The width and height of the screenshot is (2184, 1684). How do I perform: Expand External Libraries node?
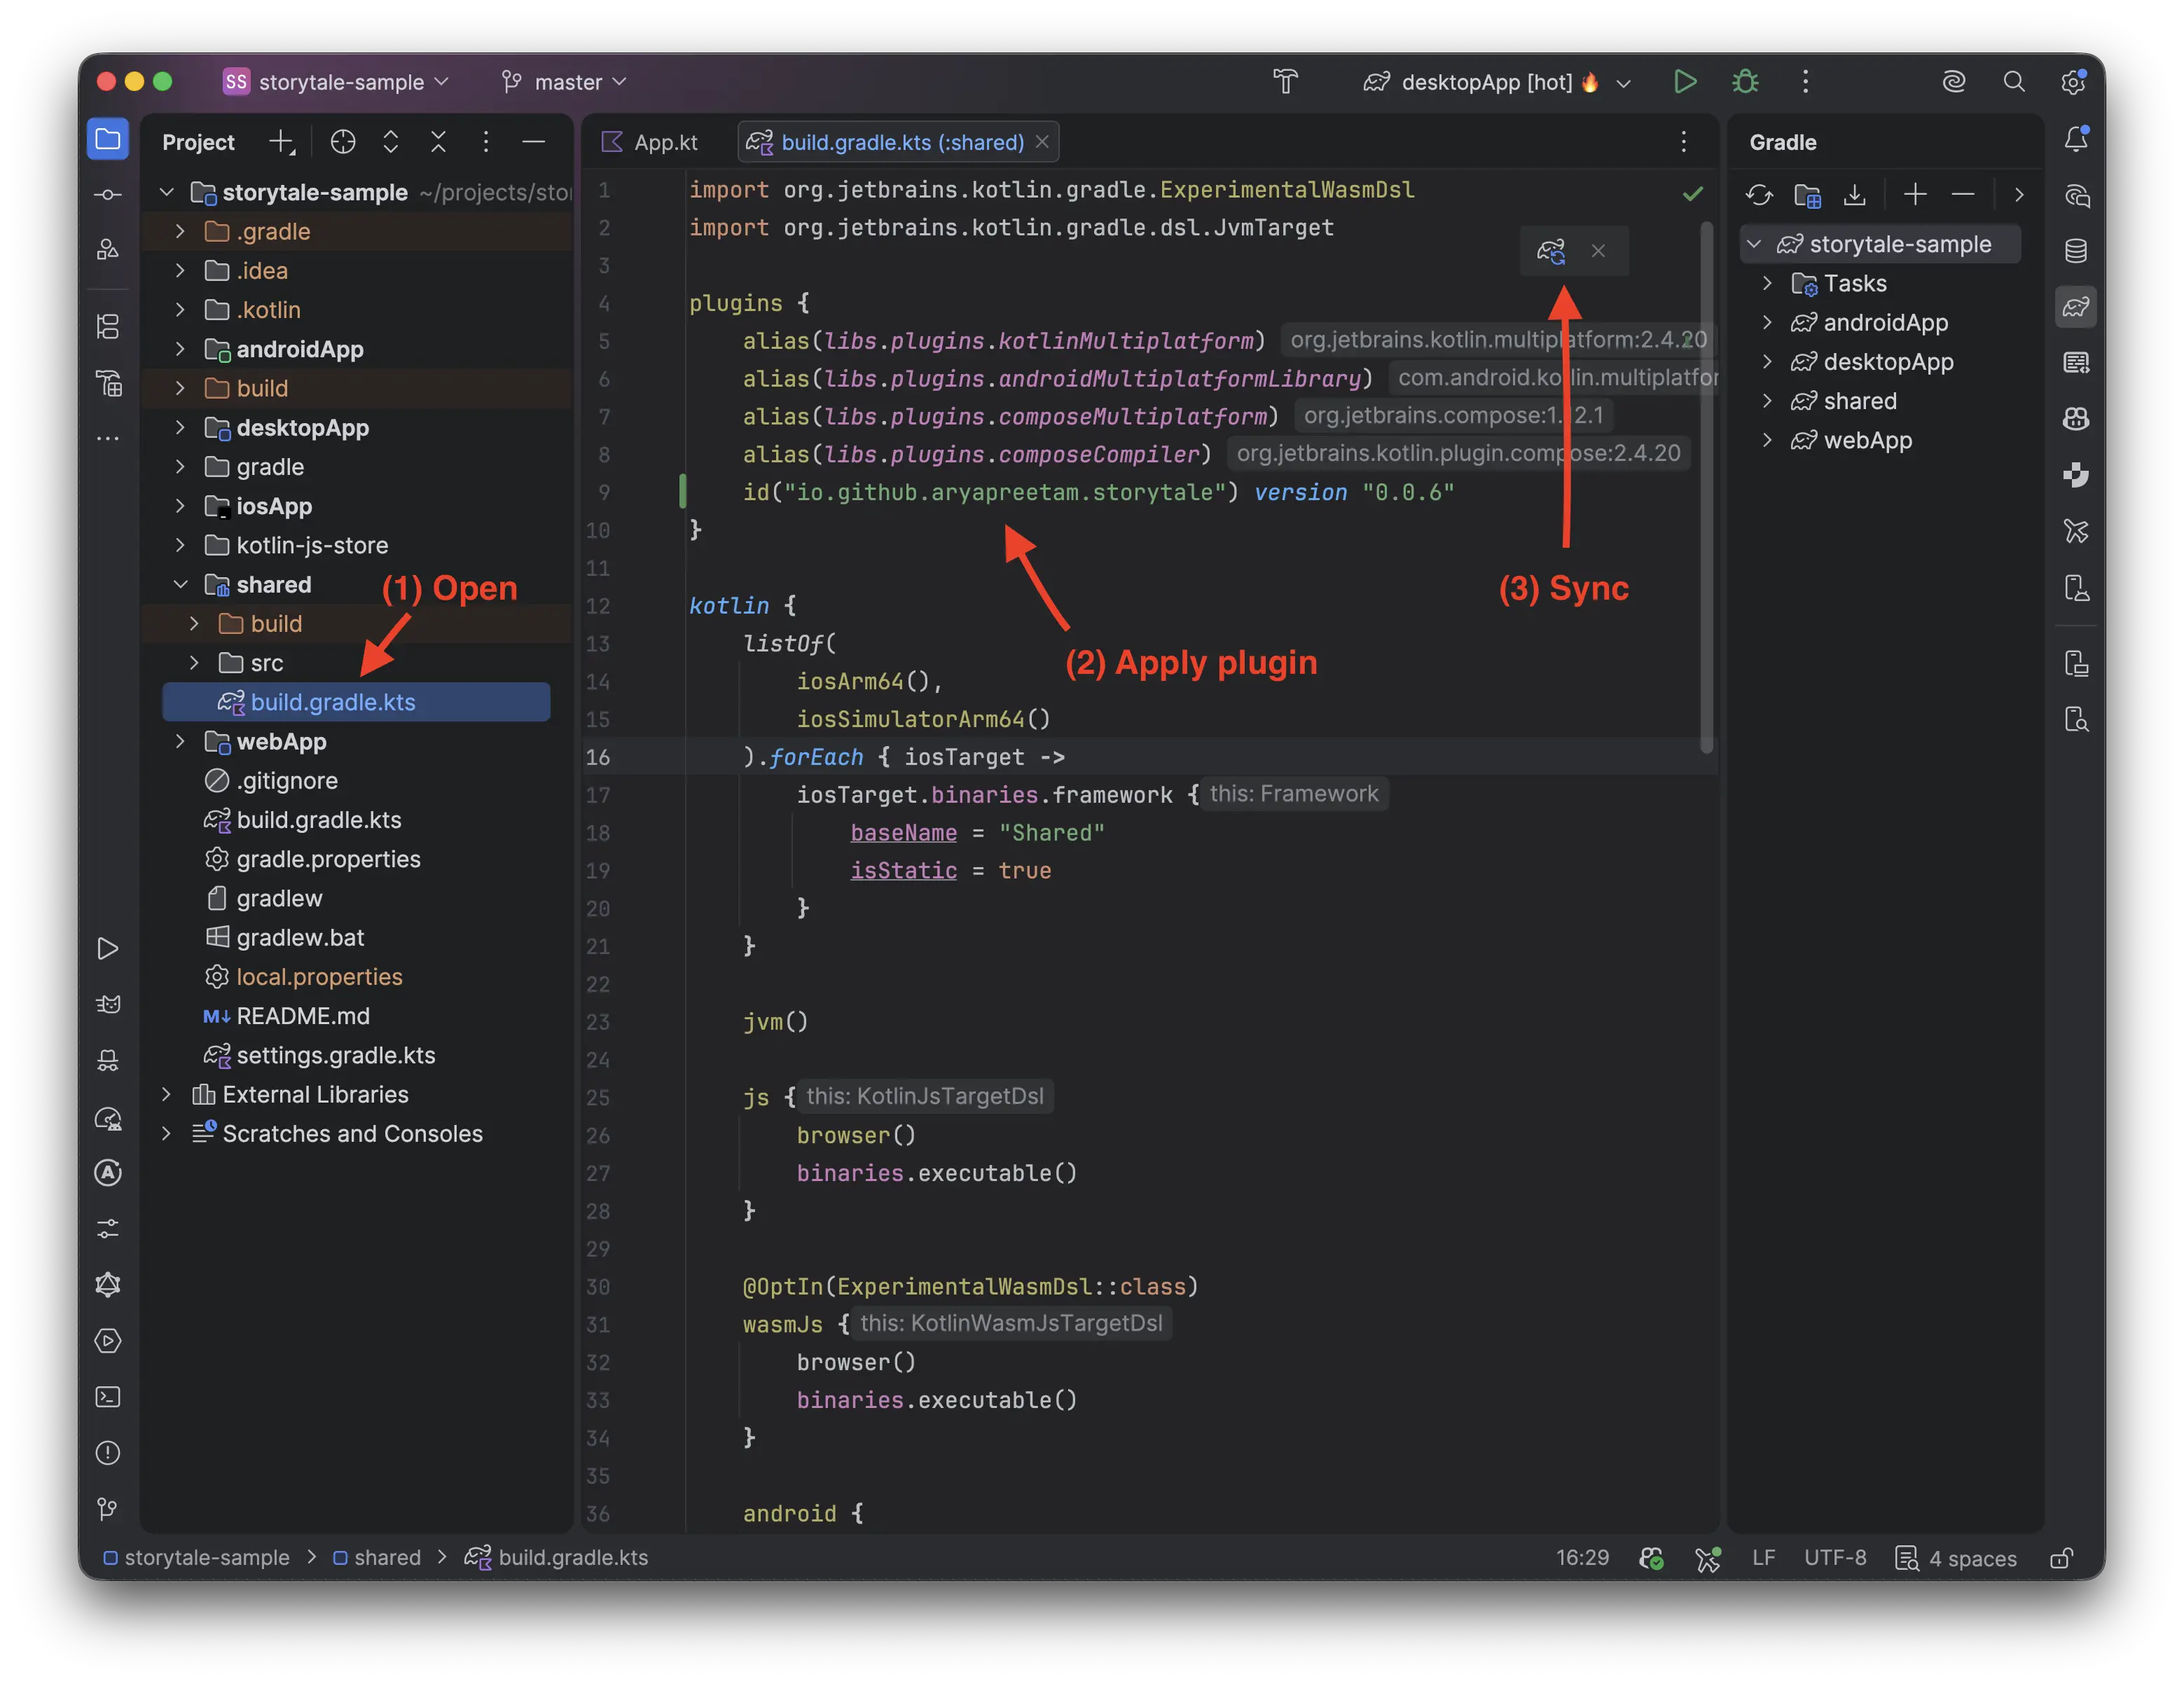pyautogui.click(x=166, y=1095)
